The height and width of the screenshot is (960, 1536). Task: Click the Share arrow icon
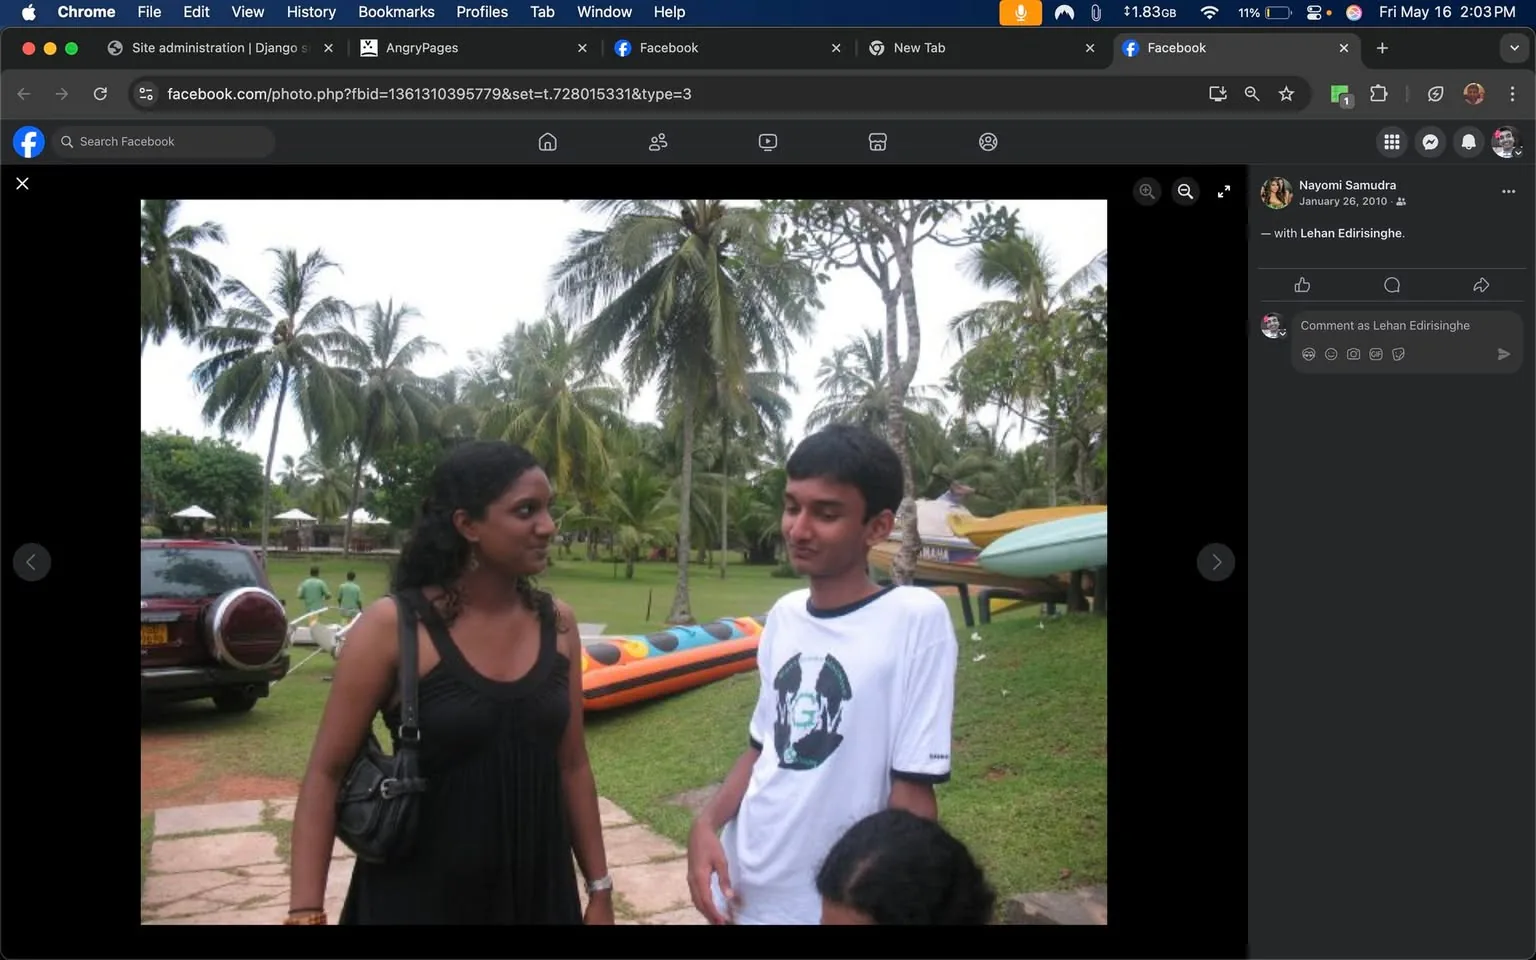point(1481,285)
